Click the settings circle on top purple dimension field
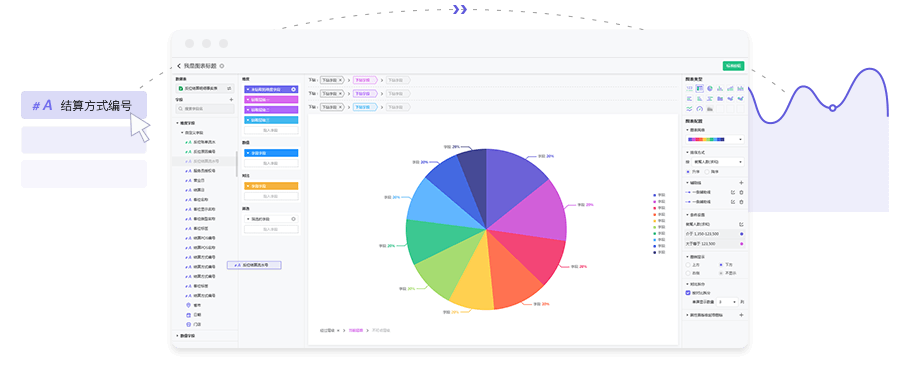The width and height of the screenshot is (920, 370). tap(293, 90)
